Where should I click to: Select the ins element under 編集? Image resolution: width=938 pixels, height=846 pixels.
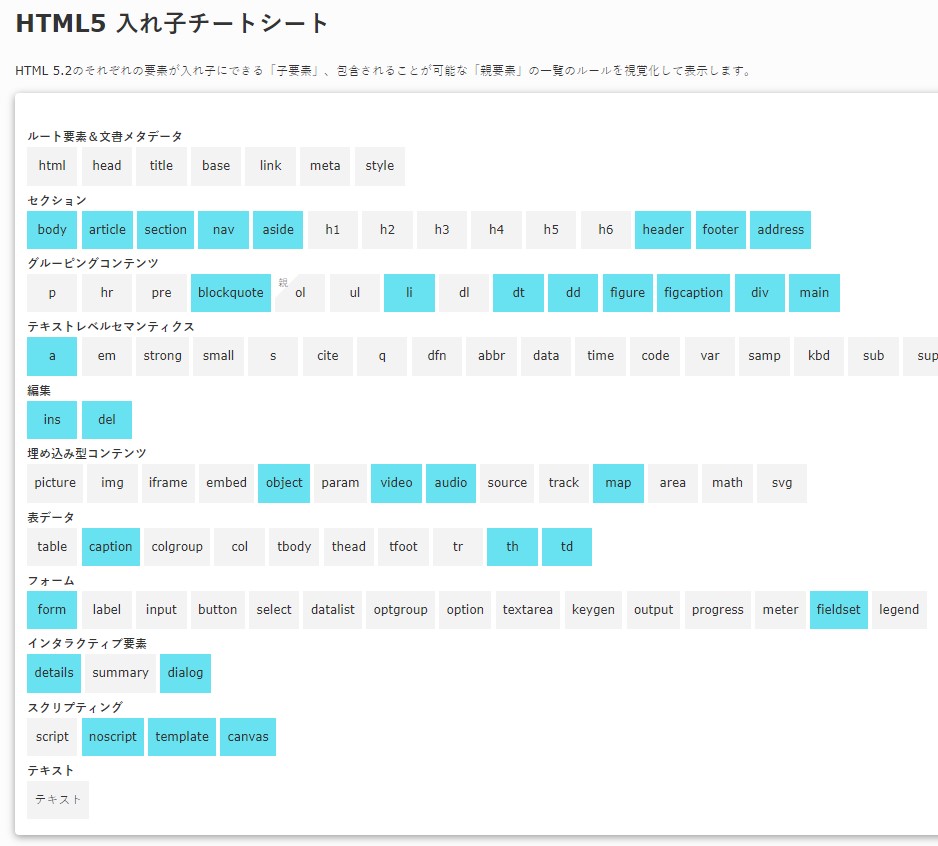tap(52, 420)
